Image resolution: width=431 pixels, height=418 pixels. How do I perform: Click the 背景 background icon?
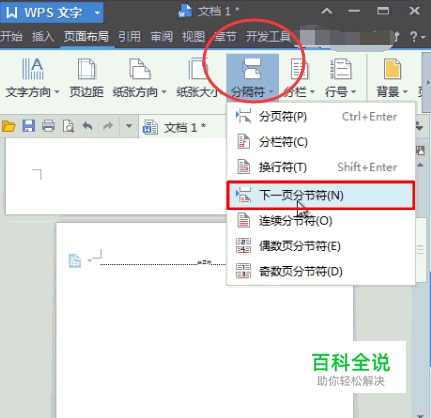pyautogui.click(x=392, y=69)
